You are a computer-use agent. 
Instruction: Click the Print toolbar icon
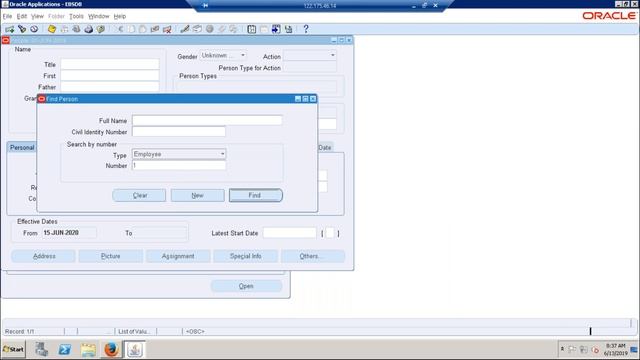pos(89,29)
